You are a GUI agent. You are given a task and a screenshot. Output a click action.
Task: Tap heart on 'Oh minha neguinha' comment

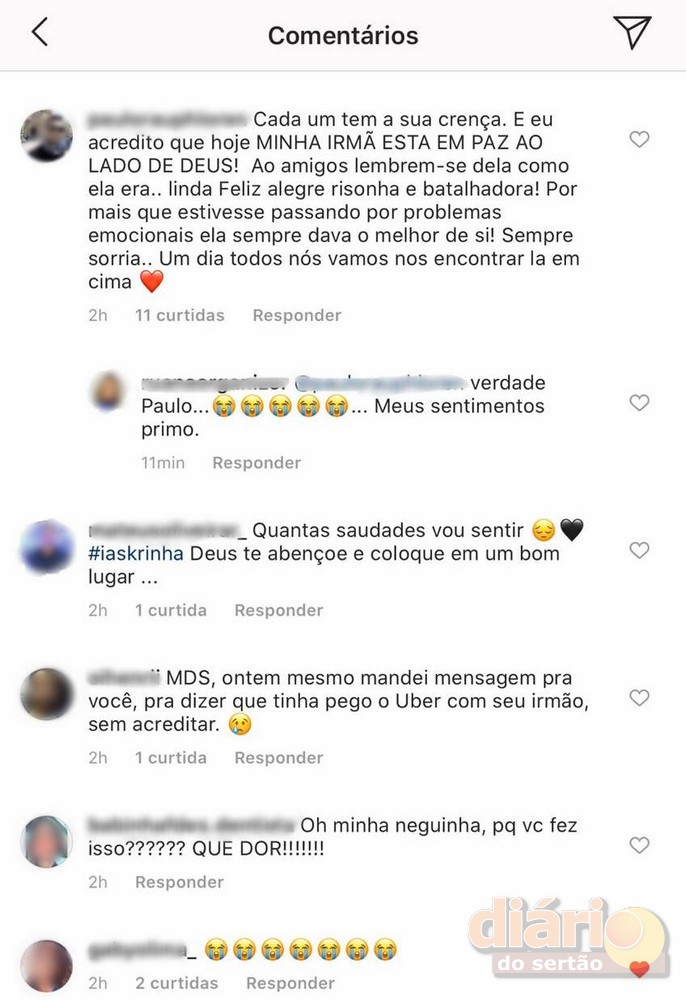click(639, 845)
